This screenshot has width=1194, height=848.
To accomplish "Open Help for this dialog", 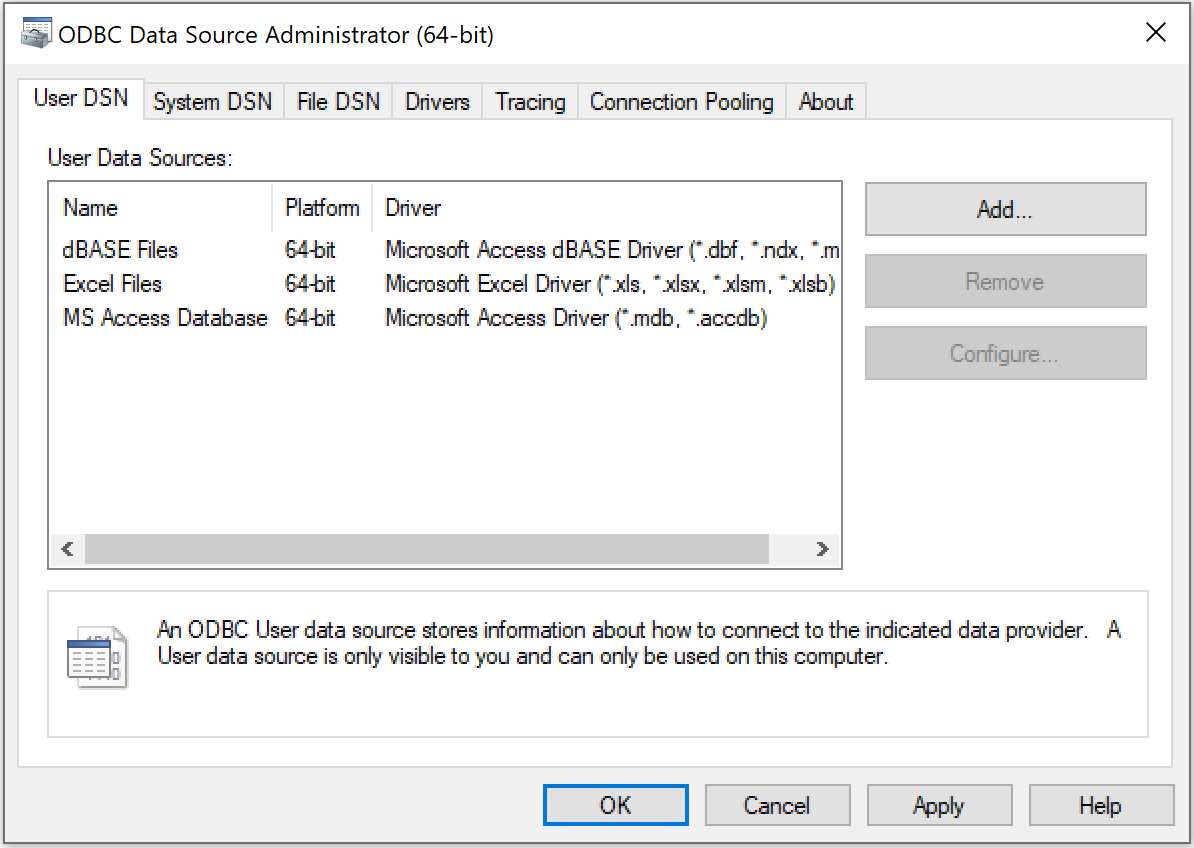I will tap(1100, 805).
